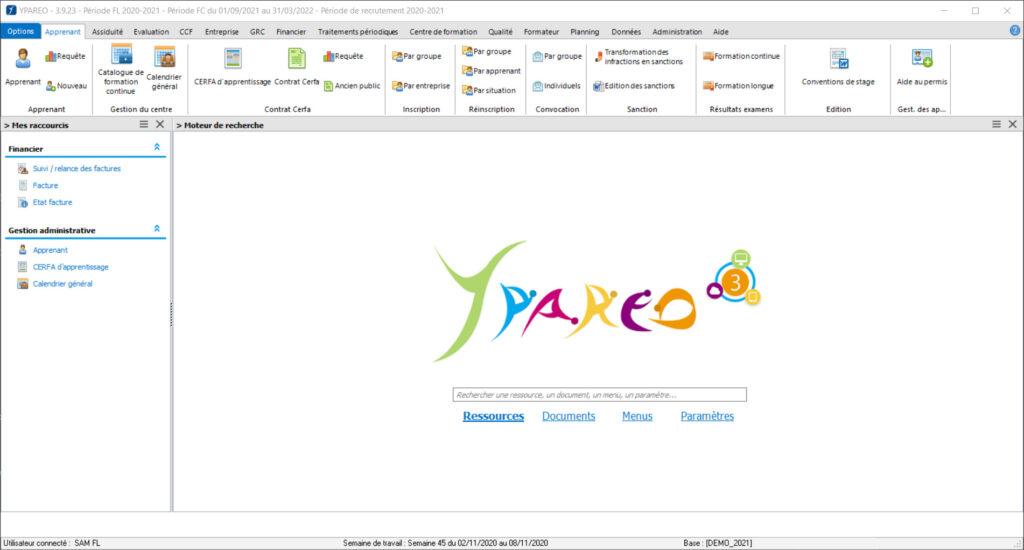Open Formation longue exam results
The width and height of the screenshot is (1024, 550).
(738, 86)
